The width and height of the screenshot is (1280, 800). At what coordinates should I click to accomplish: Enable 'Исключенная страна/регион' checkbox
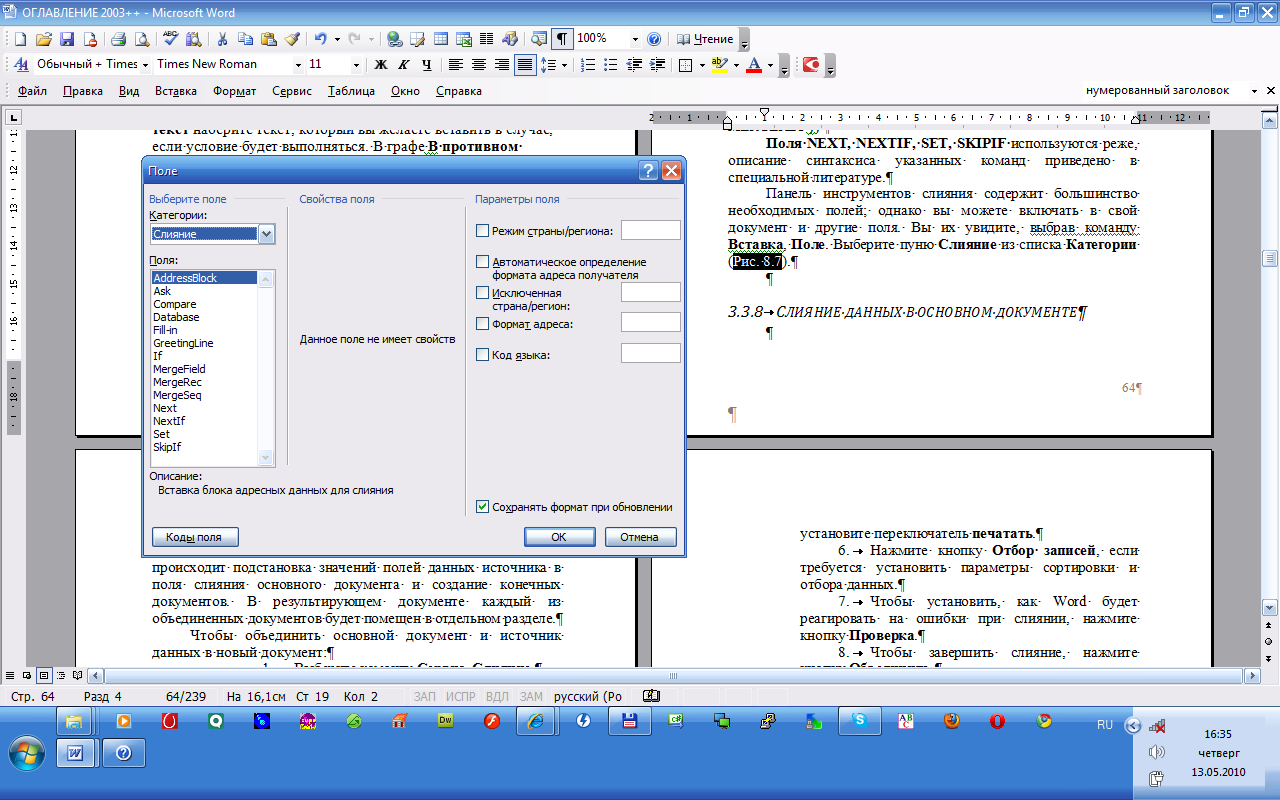483,293
